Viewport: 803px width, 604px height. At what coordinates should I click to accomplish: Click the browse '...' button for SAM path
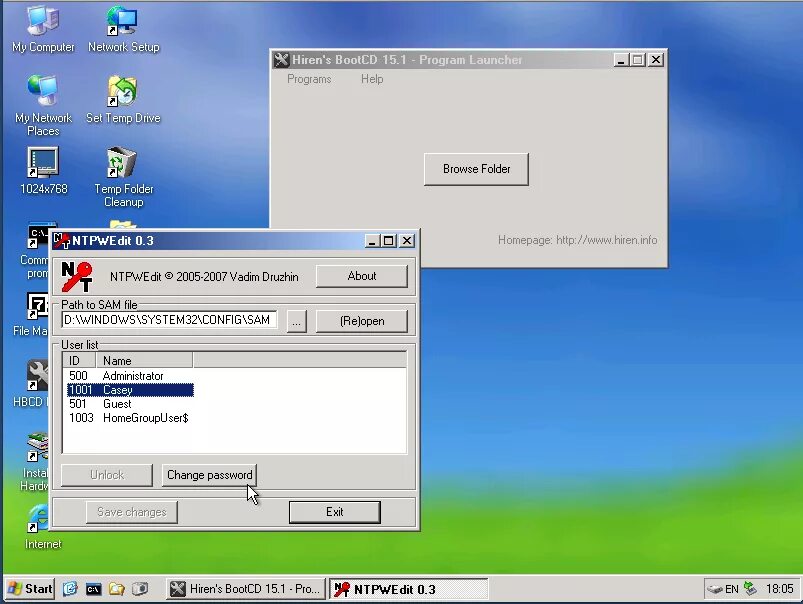pos(297,321)
